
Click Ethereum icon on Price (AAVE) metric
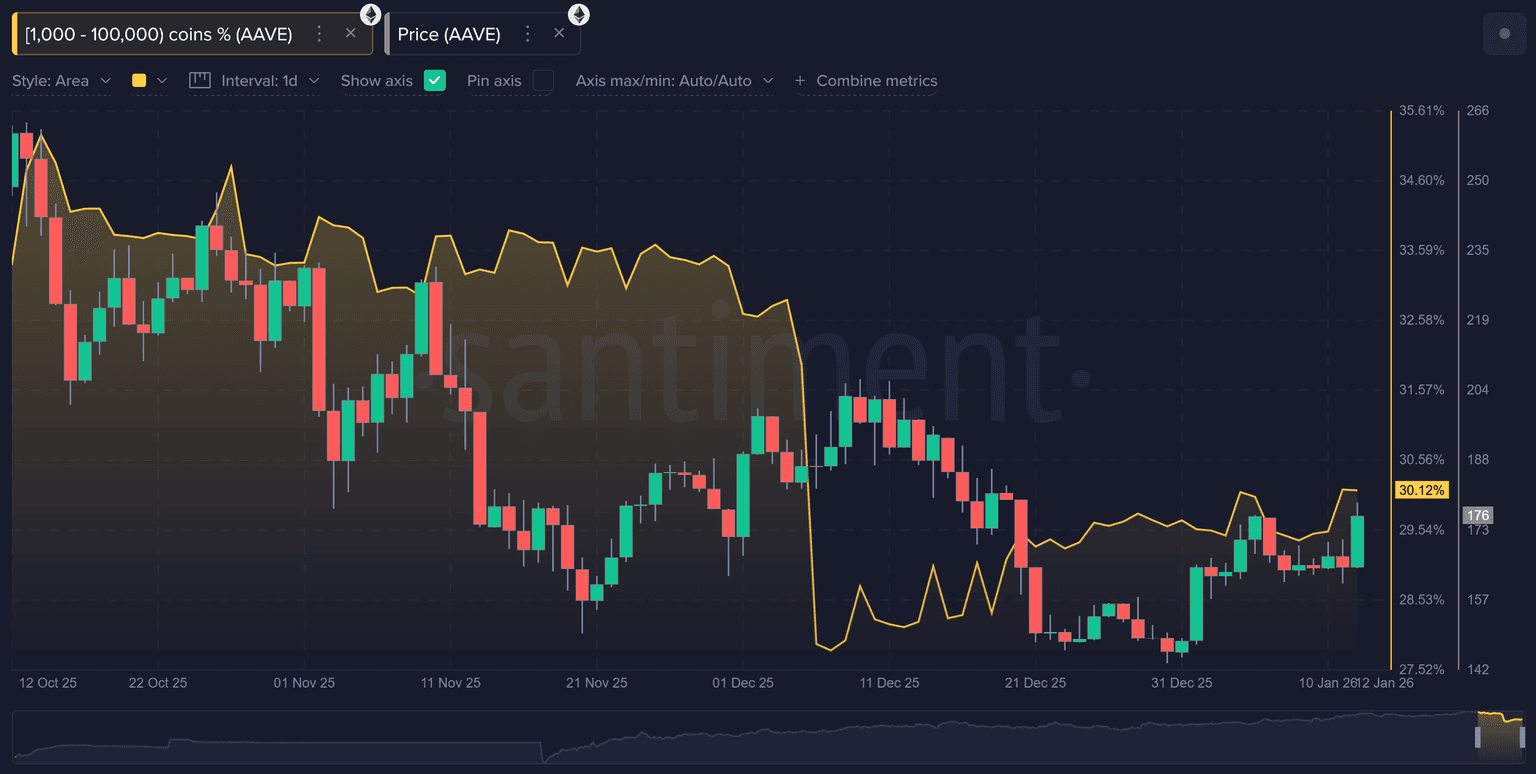click(x=579, y=14)
